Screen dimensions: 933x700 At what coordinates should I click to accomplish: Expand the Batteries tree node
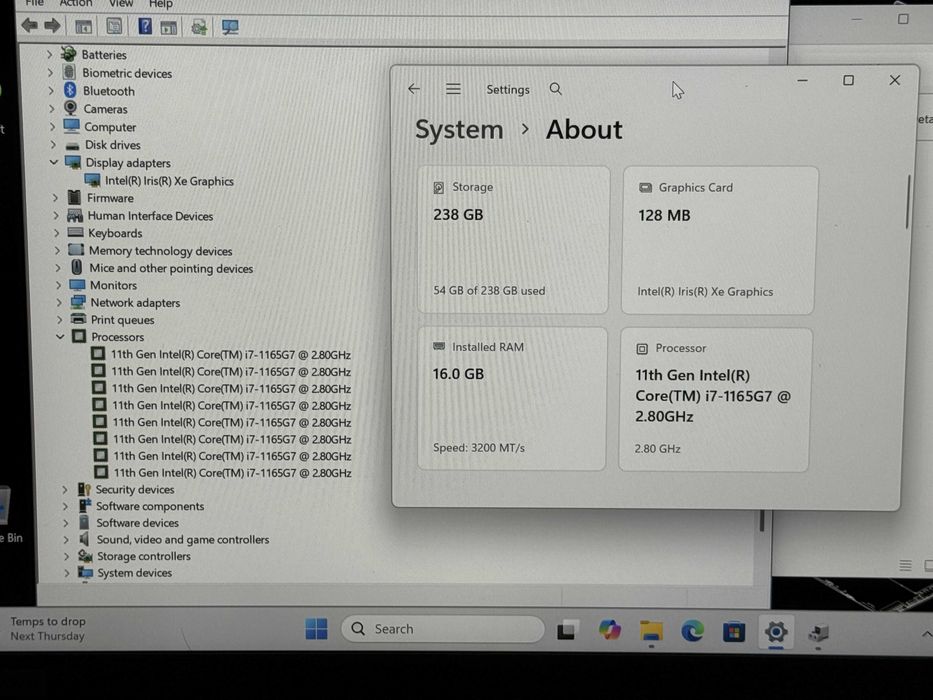(x=49, y=55)
